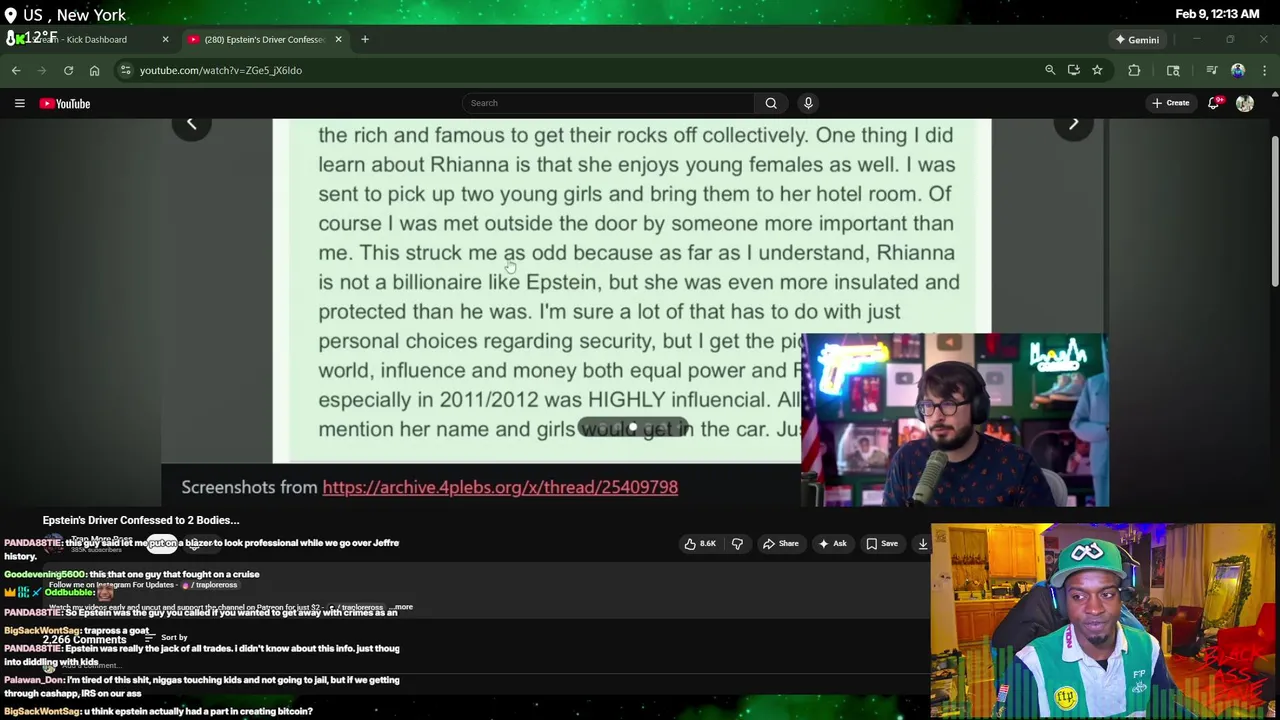Image resolution: width=1280 pixels, height=720 pixels.
Task: Reload the current YouTube page
Action: [x=68, y=70]
